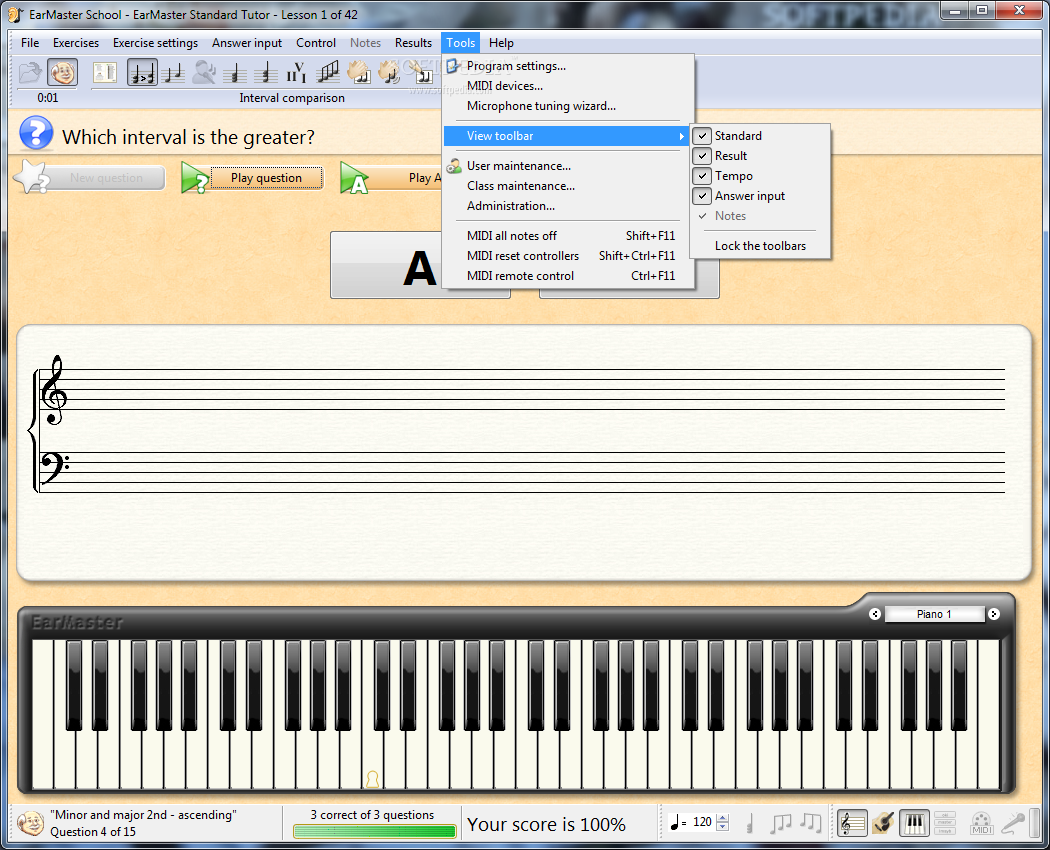Click the middle C marker on piano

click(372, 779)
